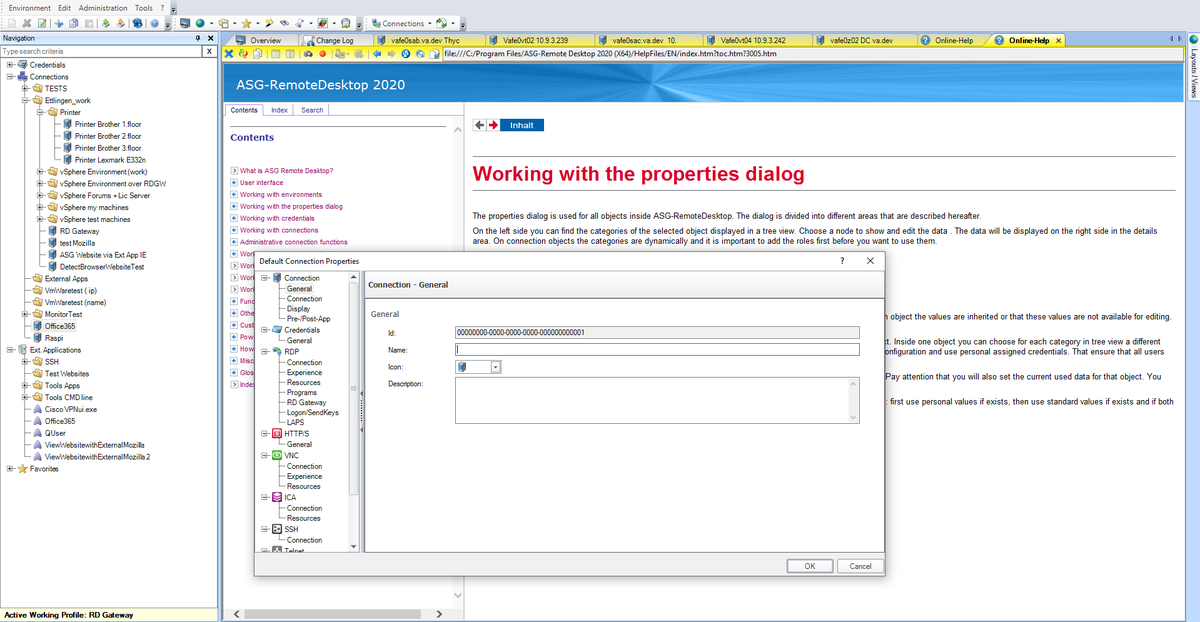
Task: Select 'Office365' under Connections in Navigation
Action: click(x=60, y=326)
